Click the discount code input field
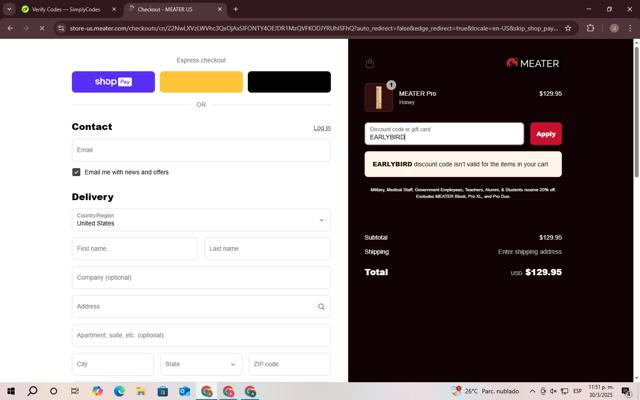Screen dimensions: 640x400 tap(444, 134)
